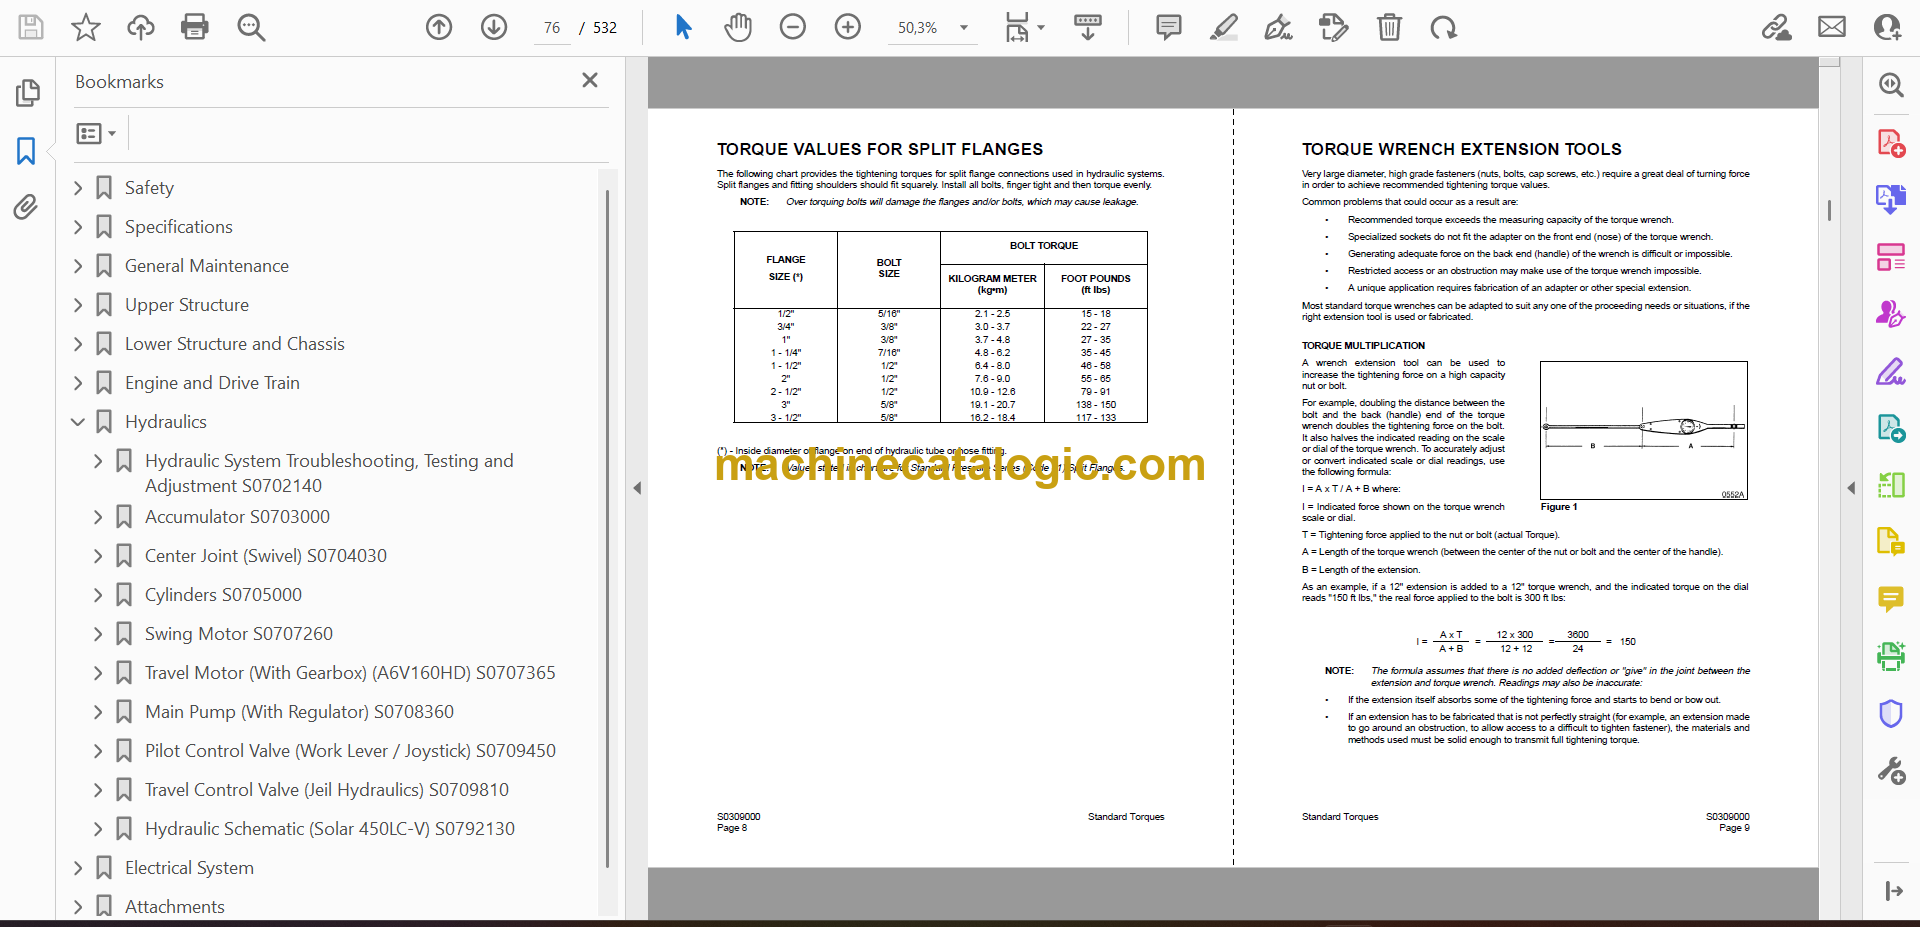Screen dimensions: 1920x927
Task: Expand the Attachments bookmark
Action: (78, 907)
